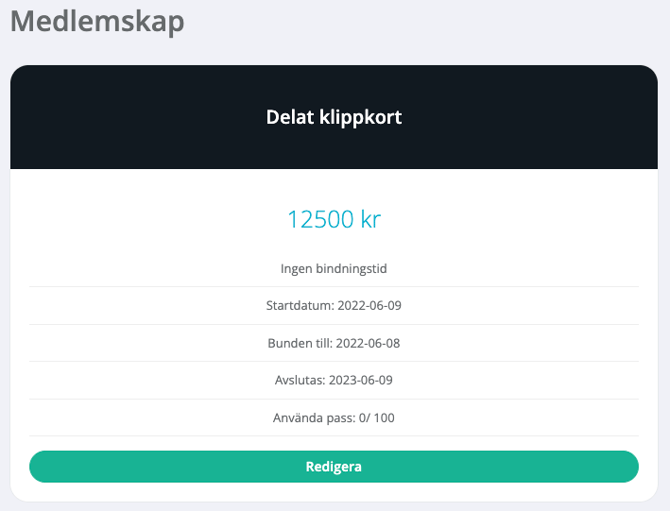Click the divider line below Bunden till row
670x511 pixels.
pyautogui.click(x=334, y=361)
